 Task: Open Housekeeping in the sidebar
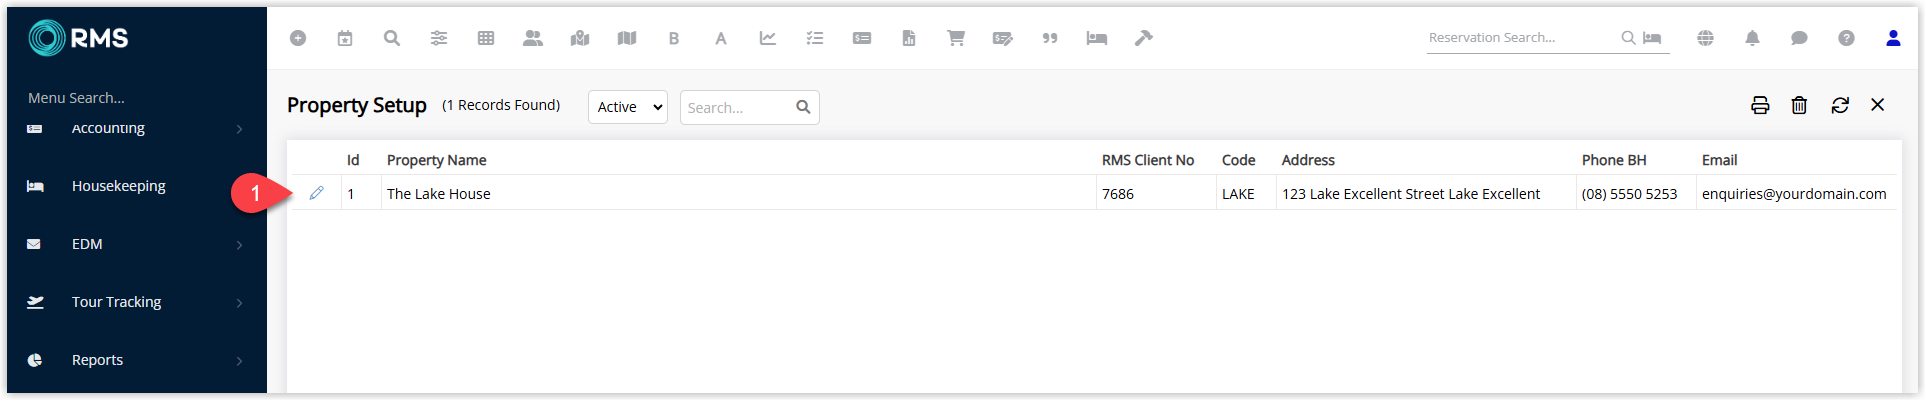(x=136, y=186)
